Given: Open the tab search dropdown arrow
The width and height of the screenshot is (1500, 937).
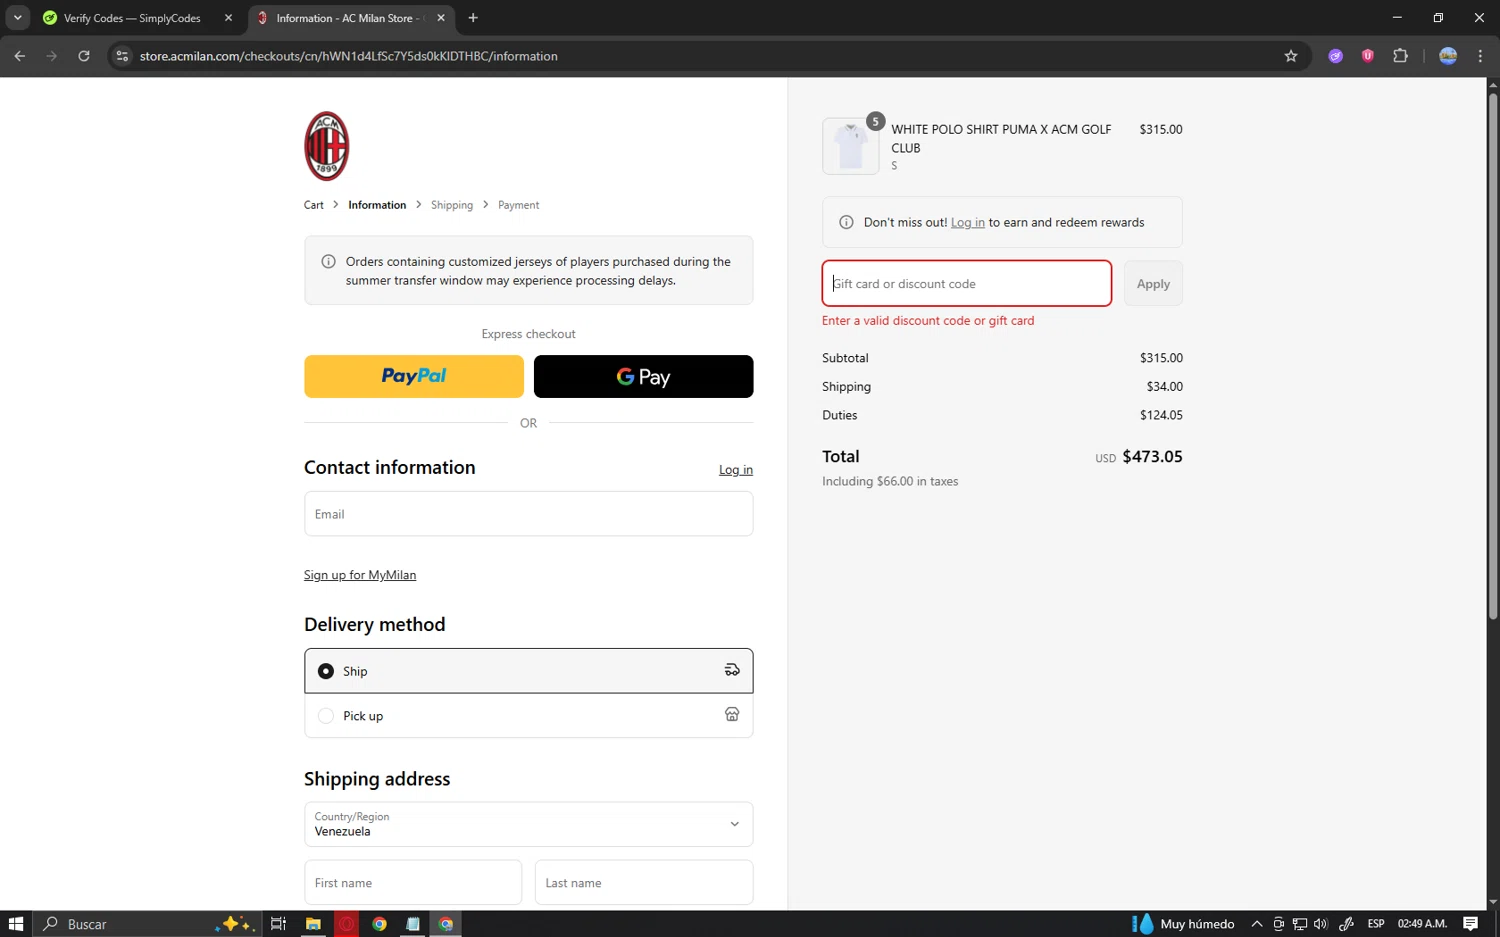Looking at the screenshot, I should tap(17, 18).
